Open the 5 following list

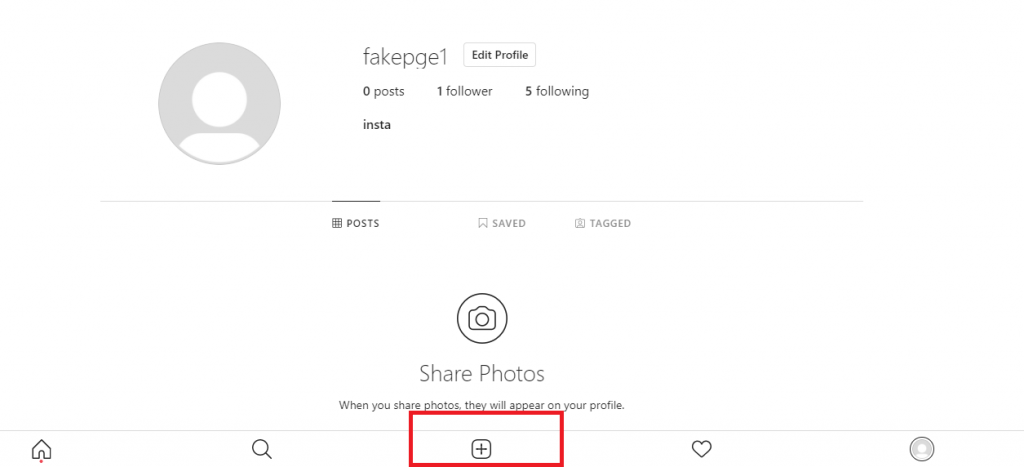click(x=557, y=92)
